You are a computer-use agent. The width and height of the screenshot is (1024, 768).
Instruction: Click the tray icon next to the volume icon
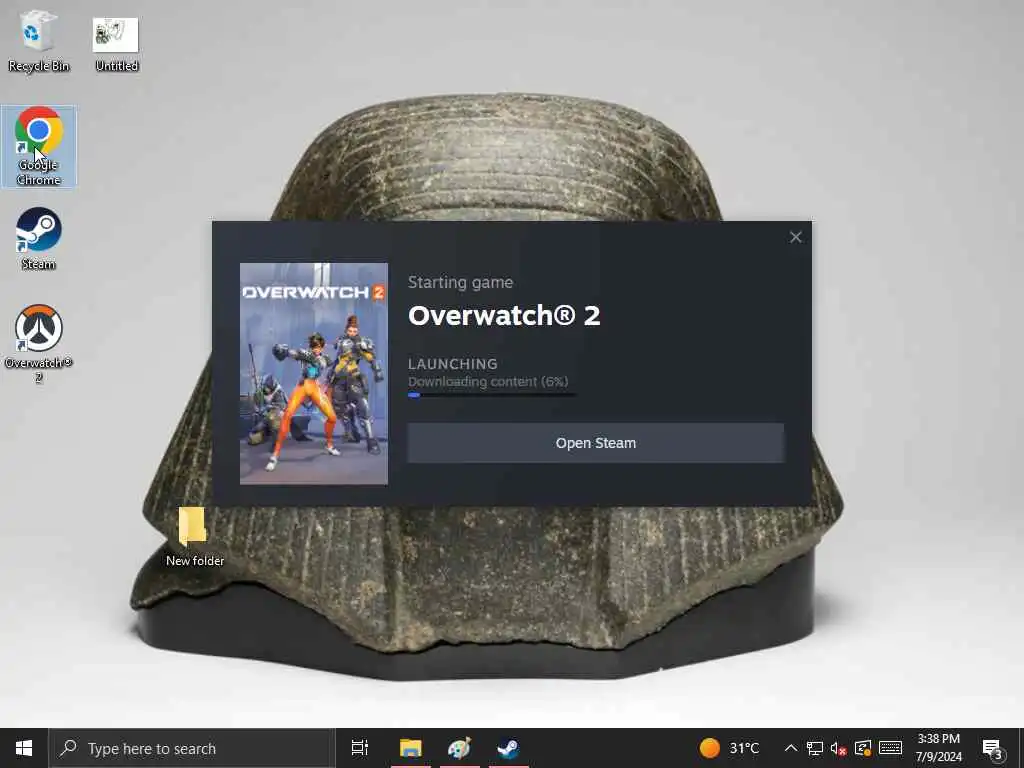(x=863, y=748)
